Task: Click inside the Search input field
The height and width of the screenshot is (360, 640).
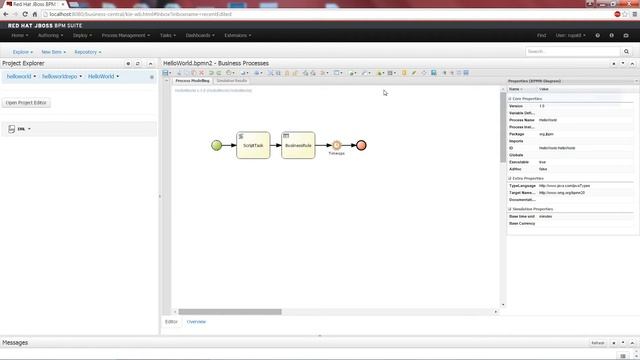Action: coord(573,51)
